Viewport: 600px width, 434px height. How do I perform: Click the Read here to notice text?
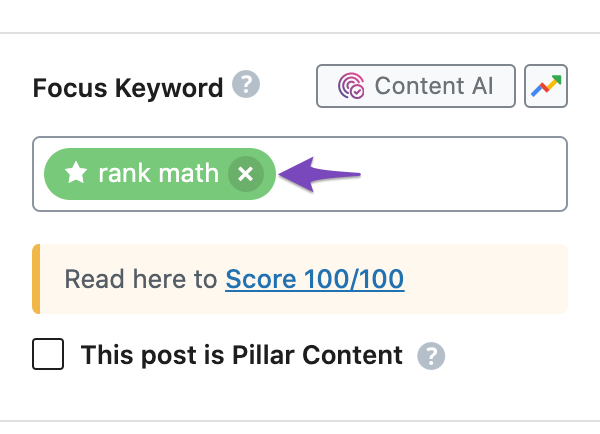point(141,279)
